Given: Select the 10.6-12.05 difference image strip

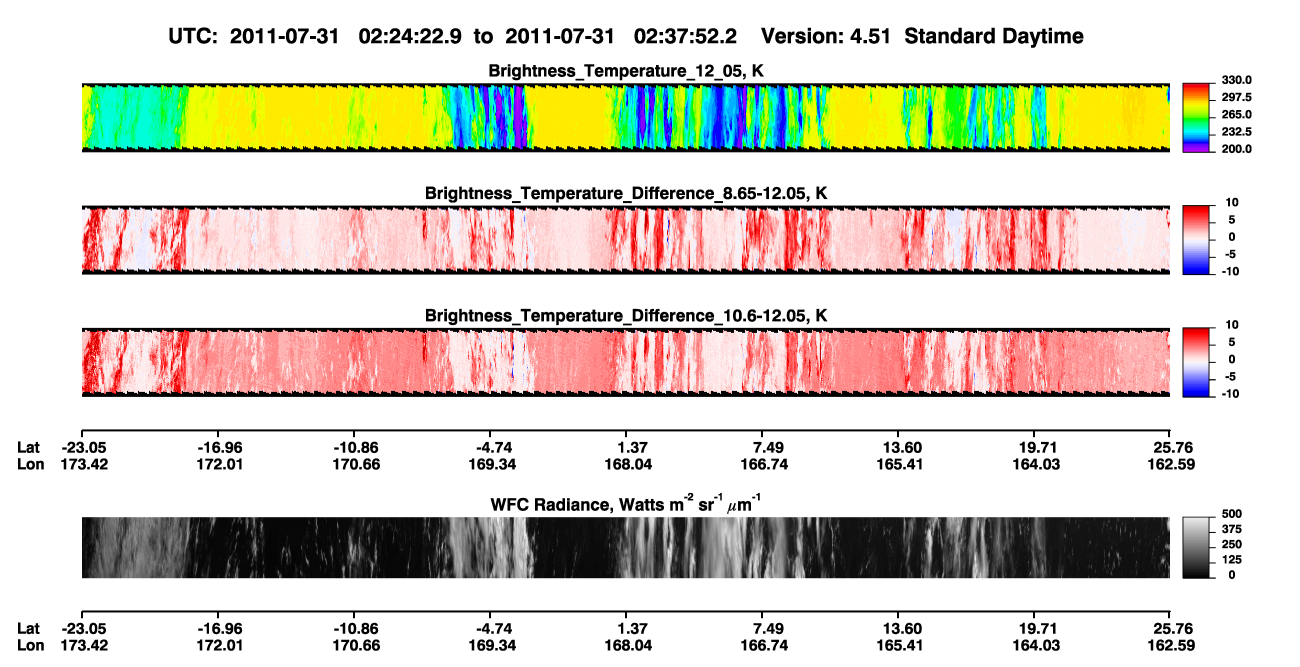Looking at the screenshot, I should [626, 363].
